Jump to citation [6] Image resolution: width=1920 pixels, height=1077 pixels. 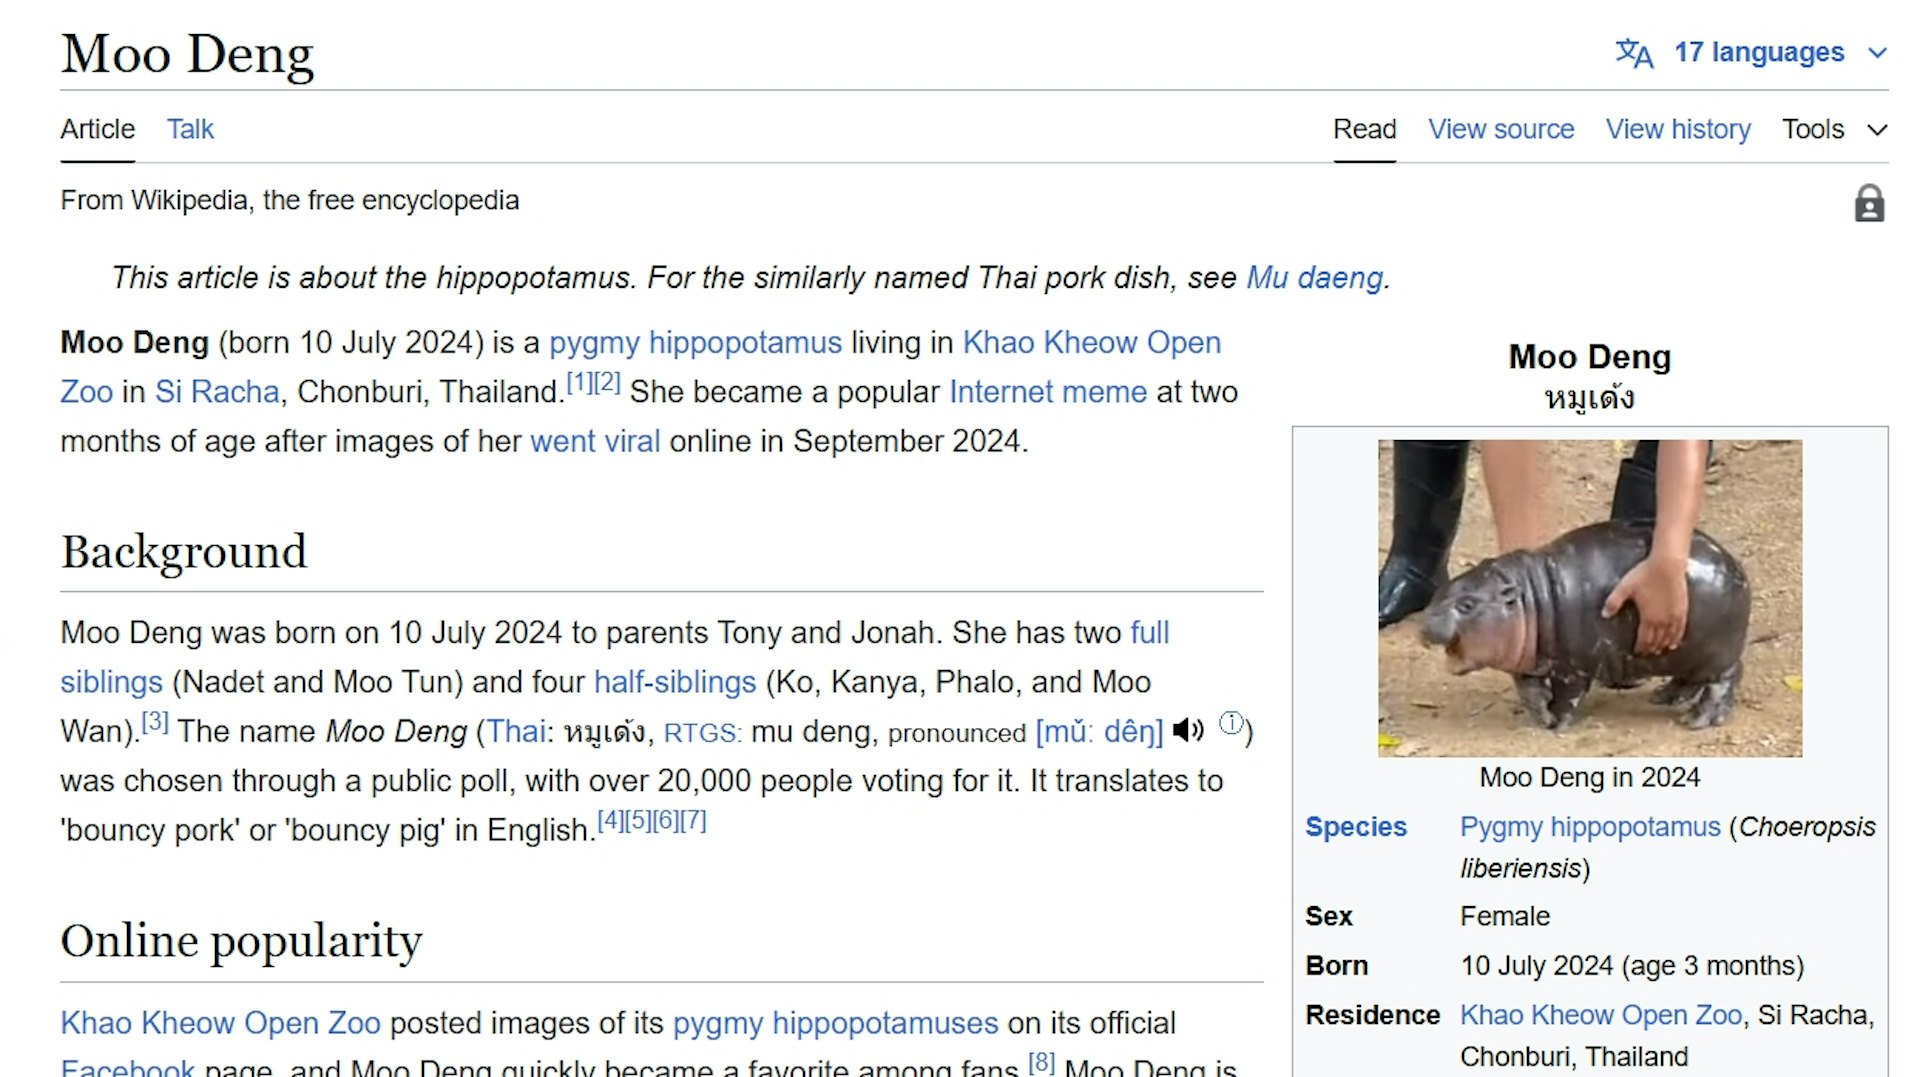tap(665, 821)
